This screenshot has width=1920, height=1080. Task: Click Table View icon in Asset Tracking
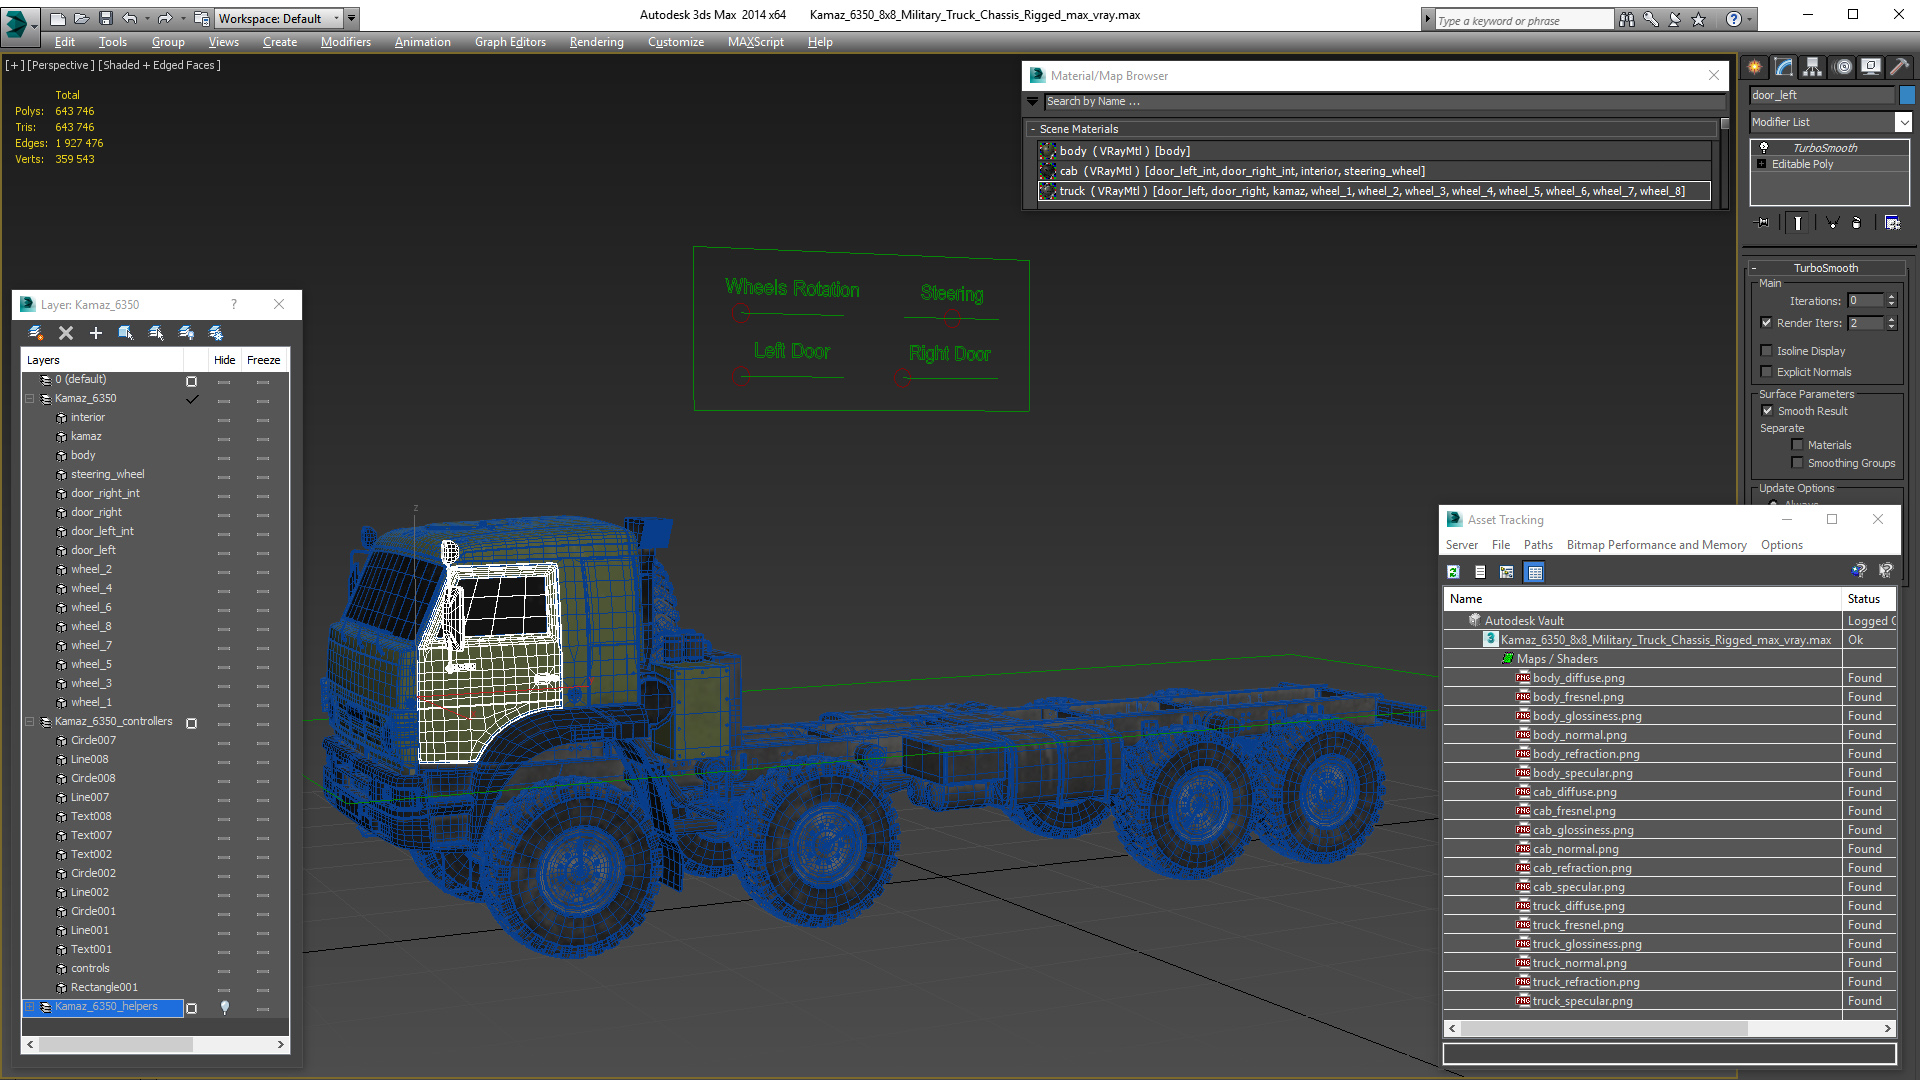(x=1535, y=572)
